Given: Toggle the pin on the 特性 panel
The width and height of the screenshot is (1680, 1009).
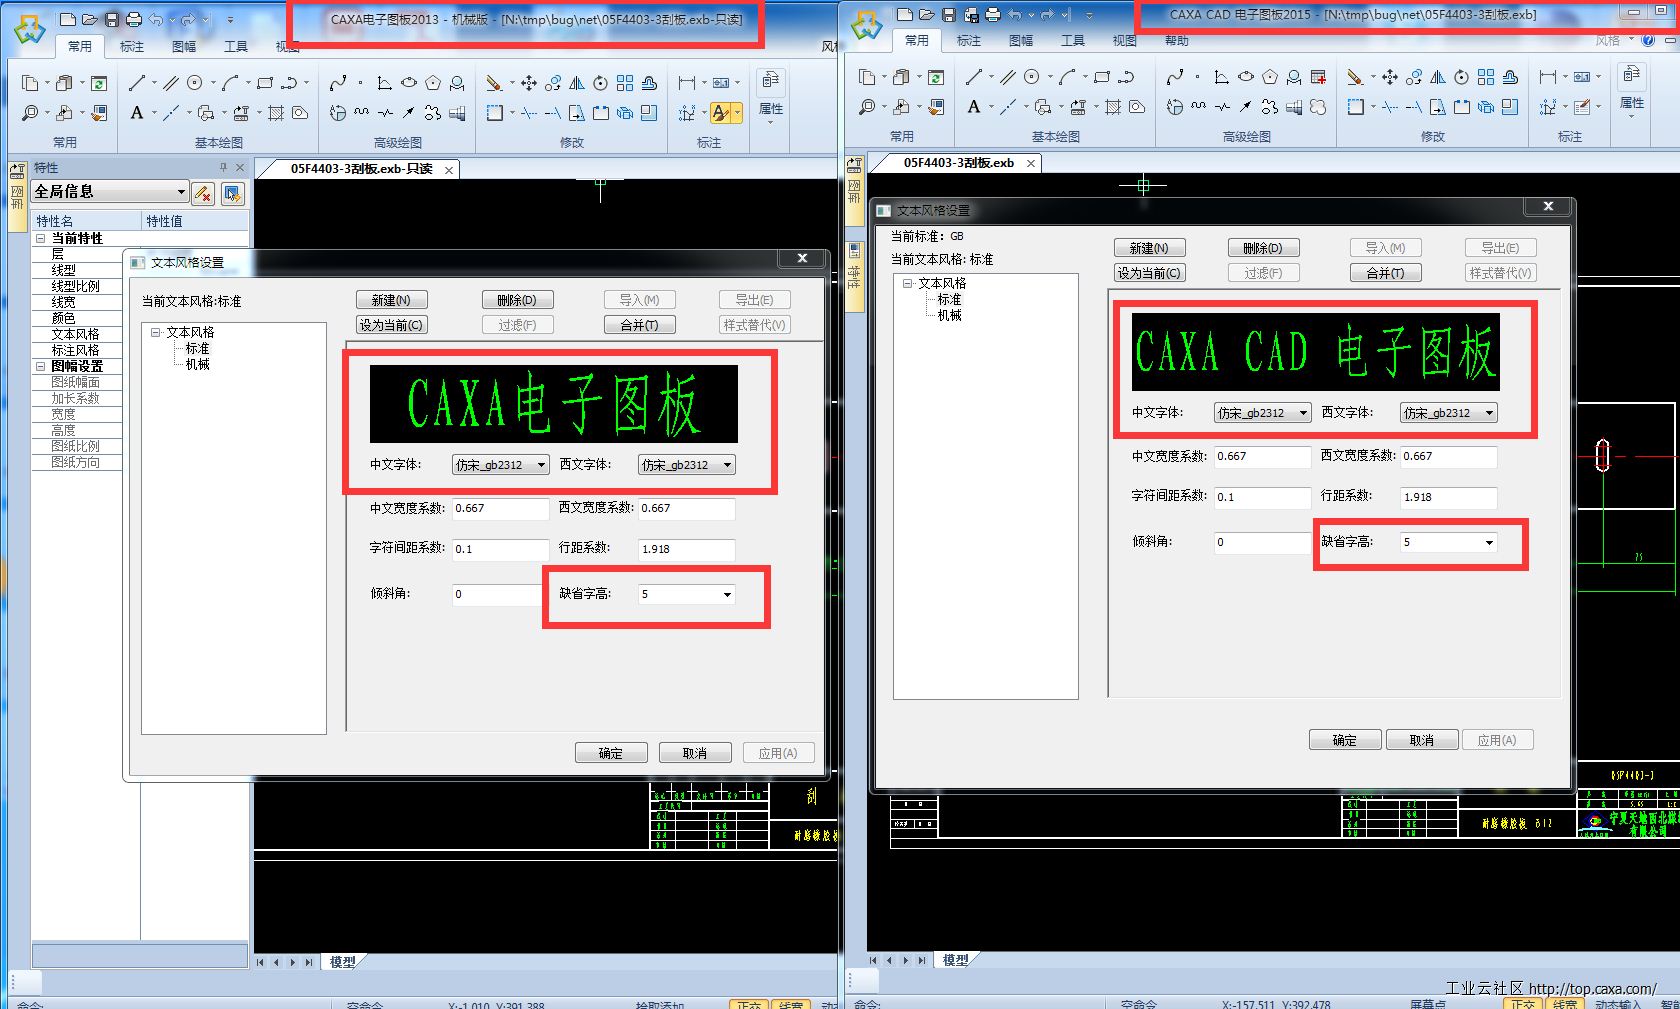Looking at the screenshot, I should click(x=223, y=168).
